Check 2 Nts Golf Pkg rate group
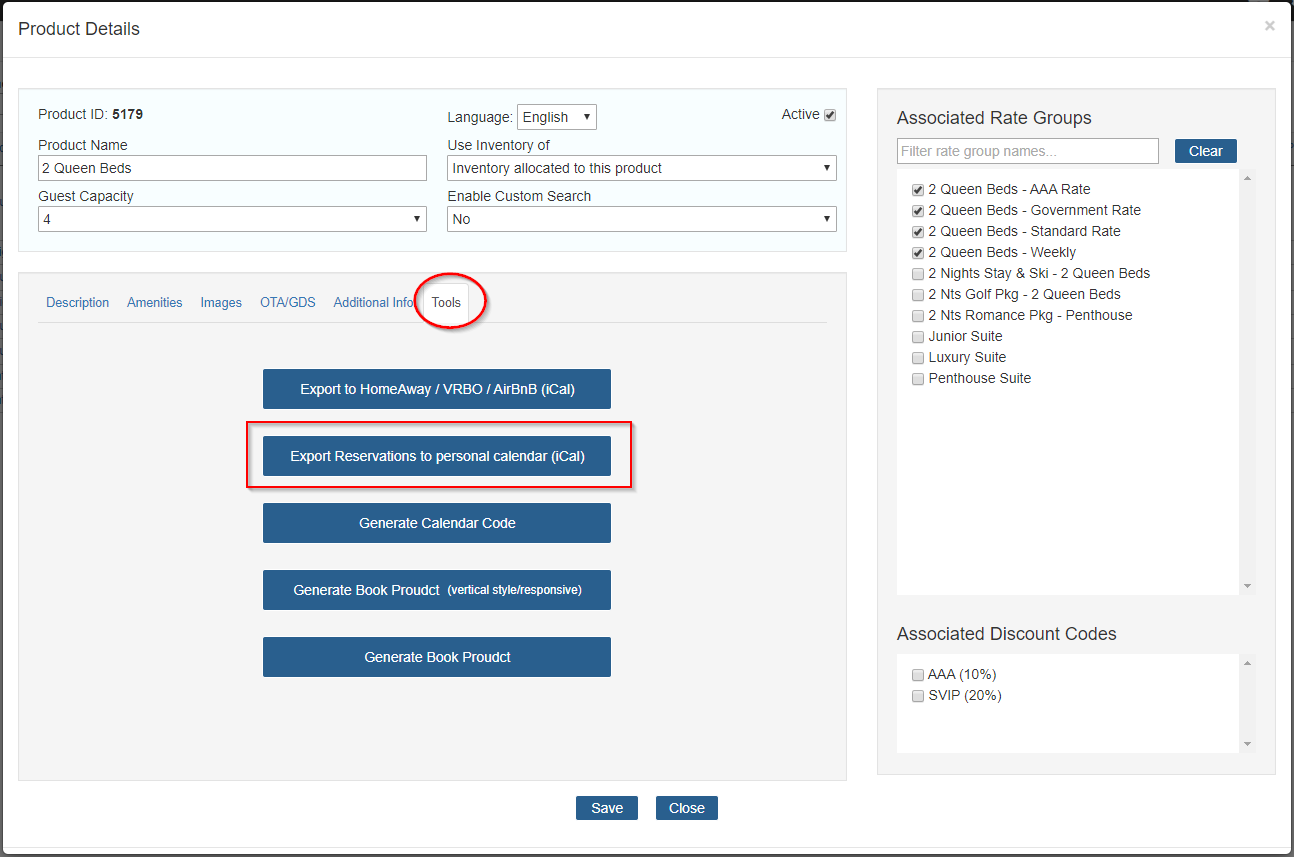The image size is (1294, 857). point(918,294)
